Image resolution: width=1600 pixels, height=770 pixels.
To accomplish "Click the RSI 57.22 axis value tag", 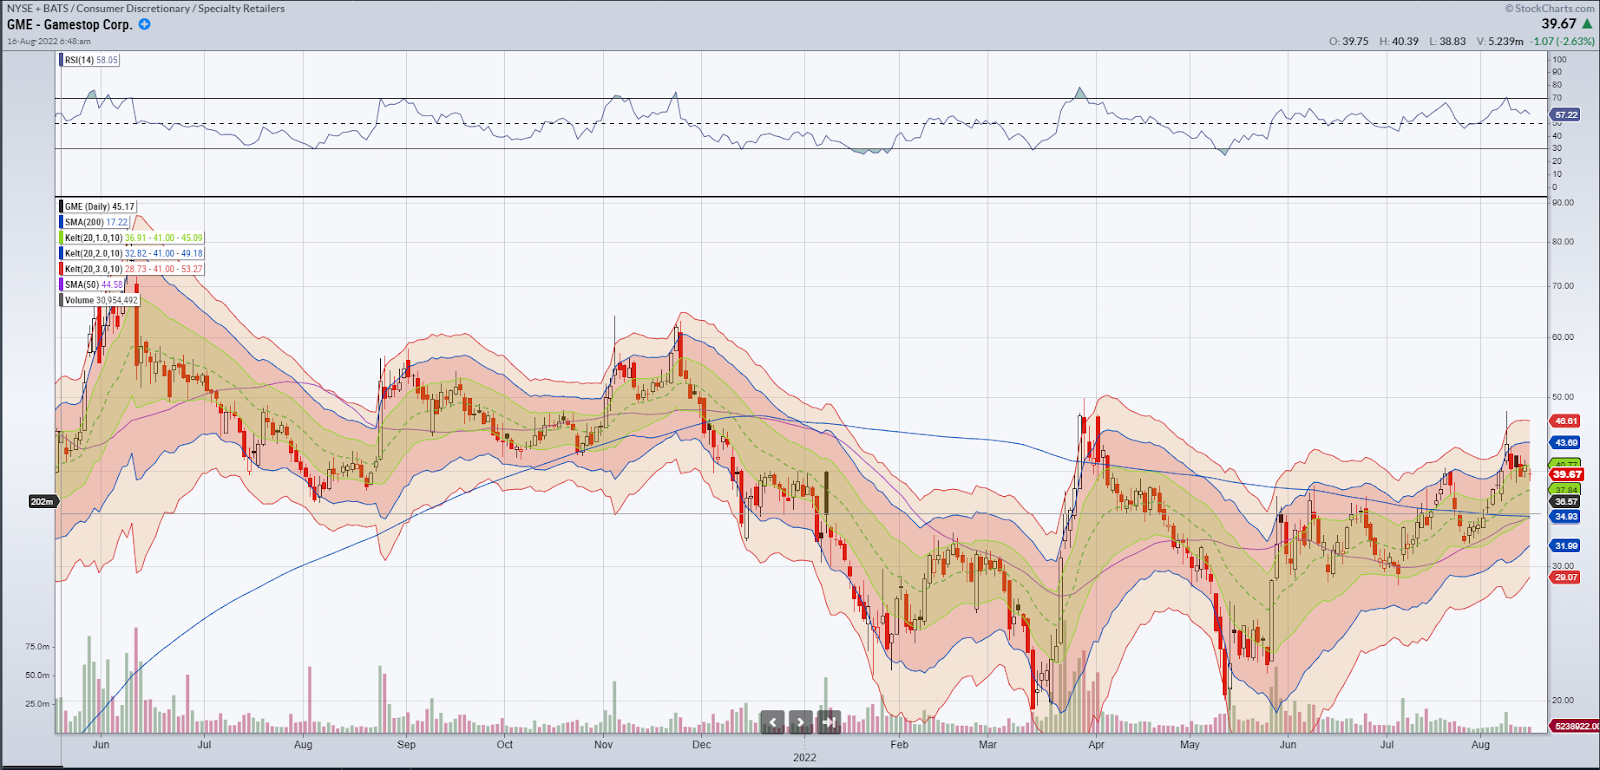I will pos(1567,115).
